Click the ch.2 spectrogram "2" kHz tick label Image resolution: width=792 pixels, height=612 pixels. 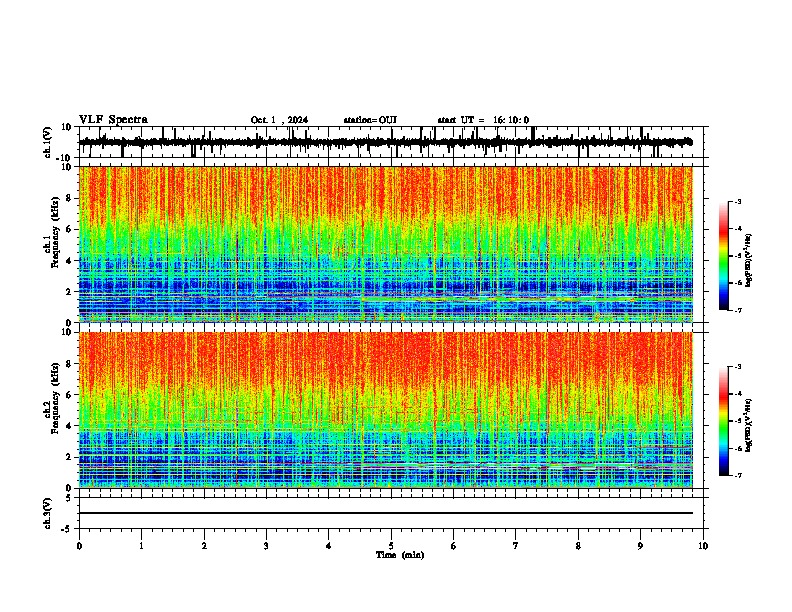(x=69, y=457)
